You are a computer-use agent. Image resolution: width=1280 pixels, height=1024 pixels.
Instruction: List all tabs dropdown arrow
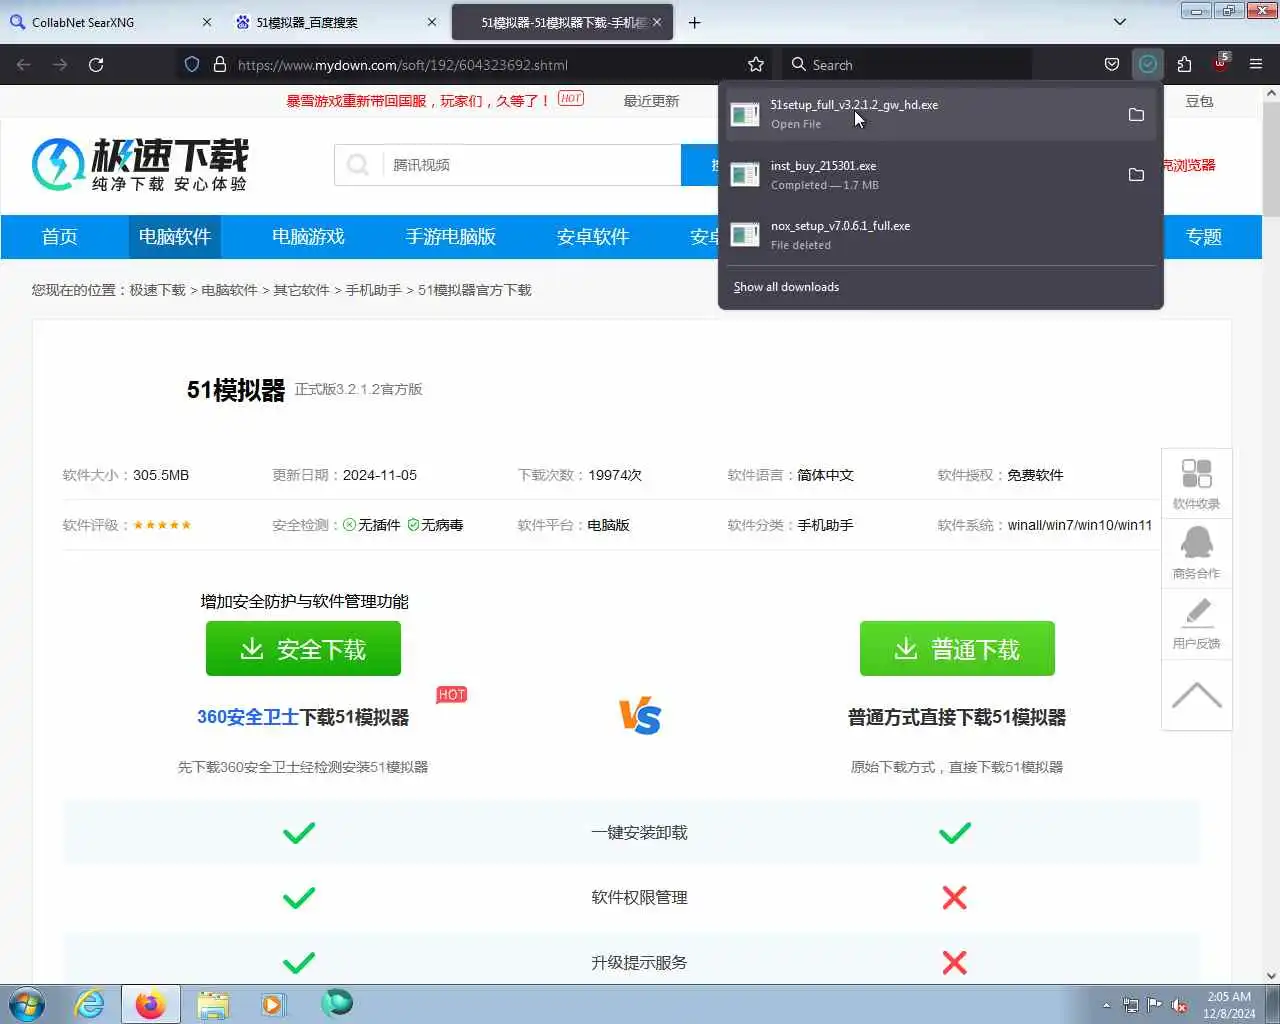(x=1120, y=22)
